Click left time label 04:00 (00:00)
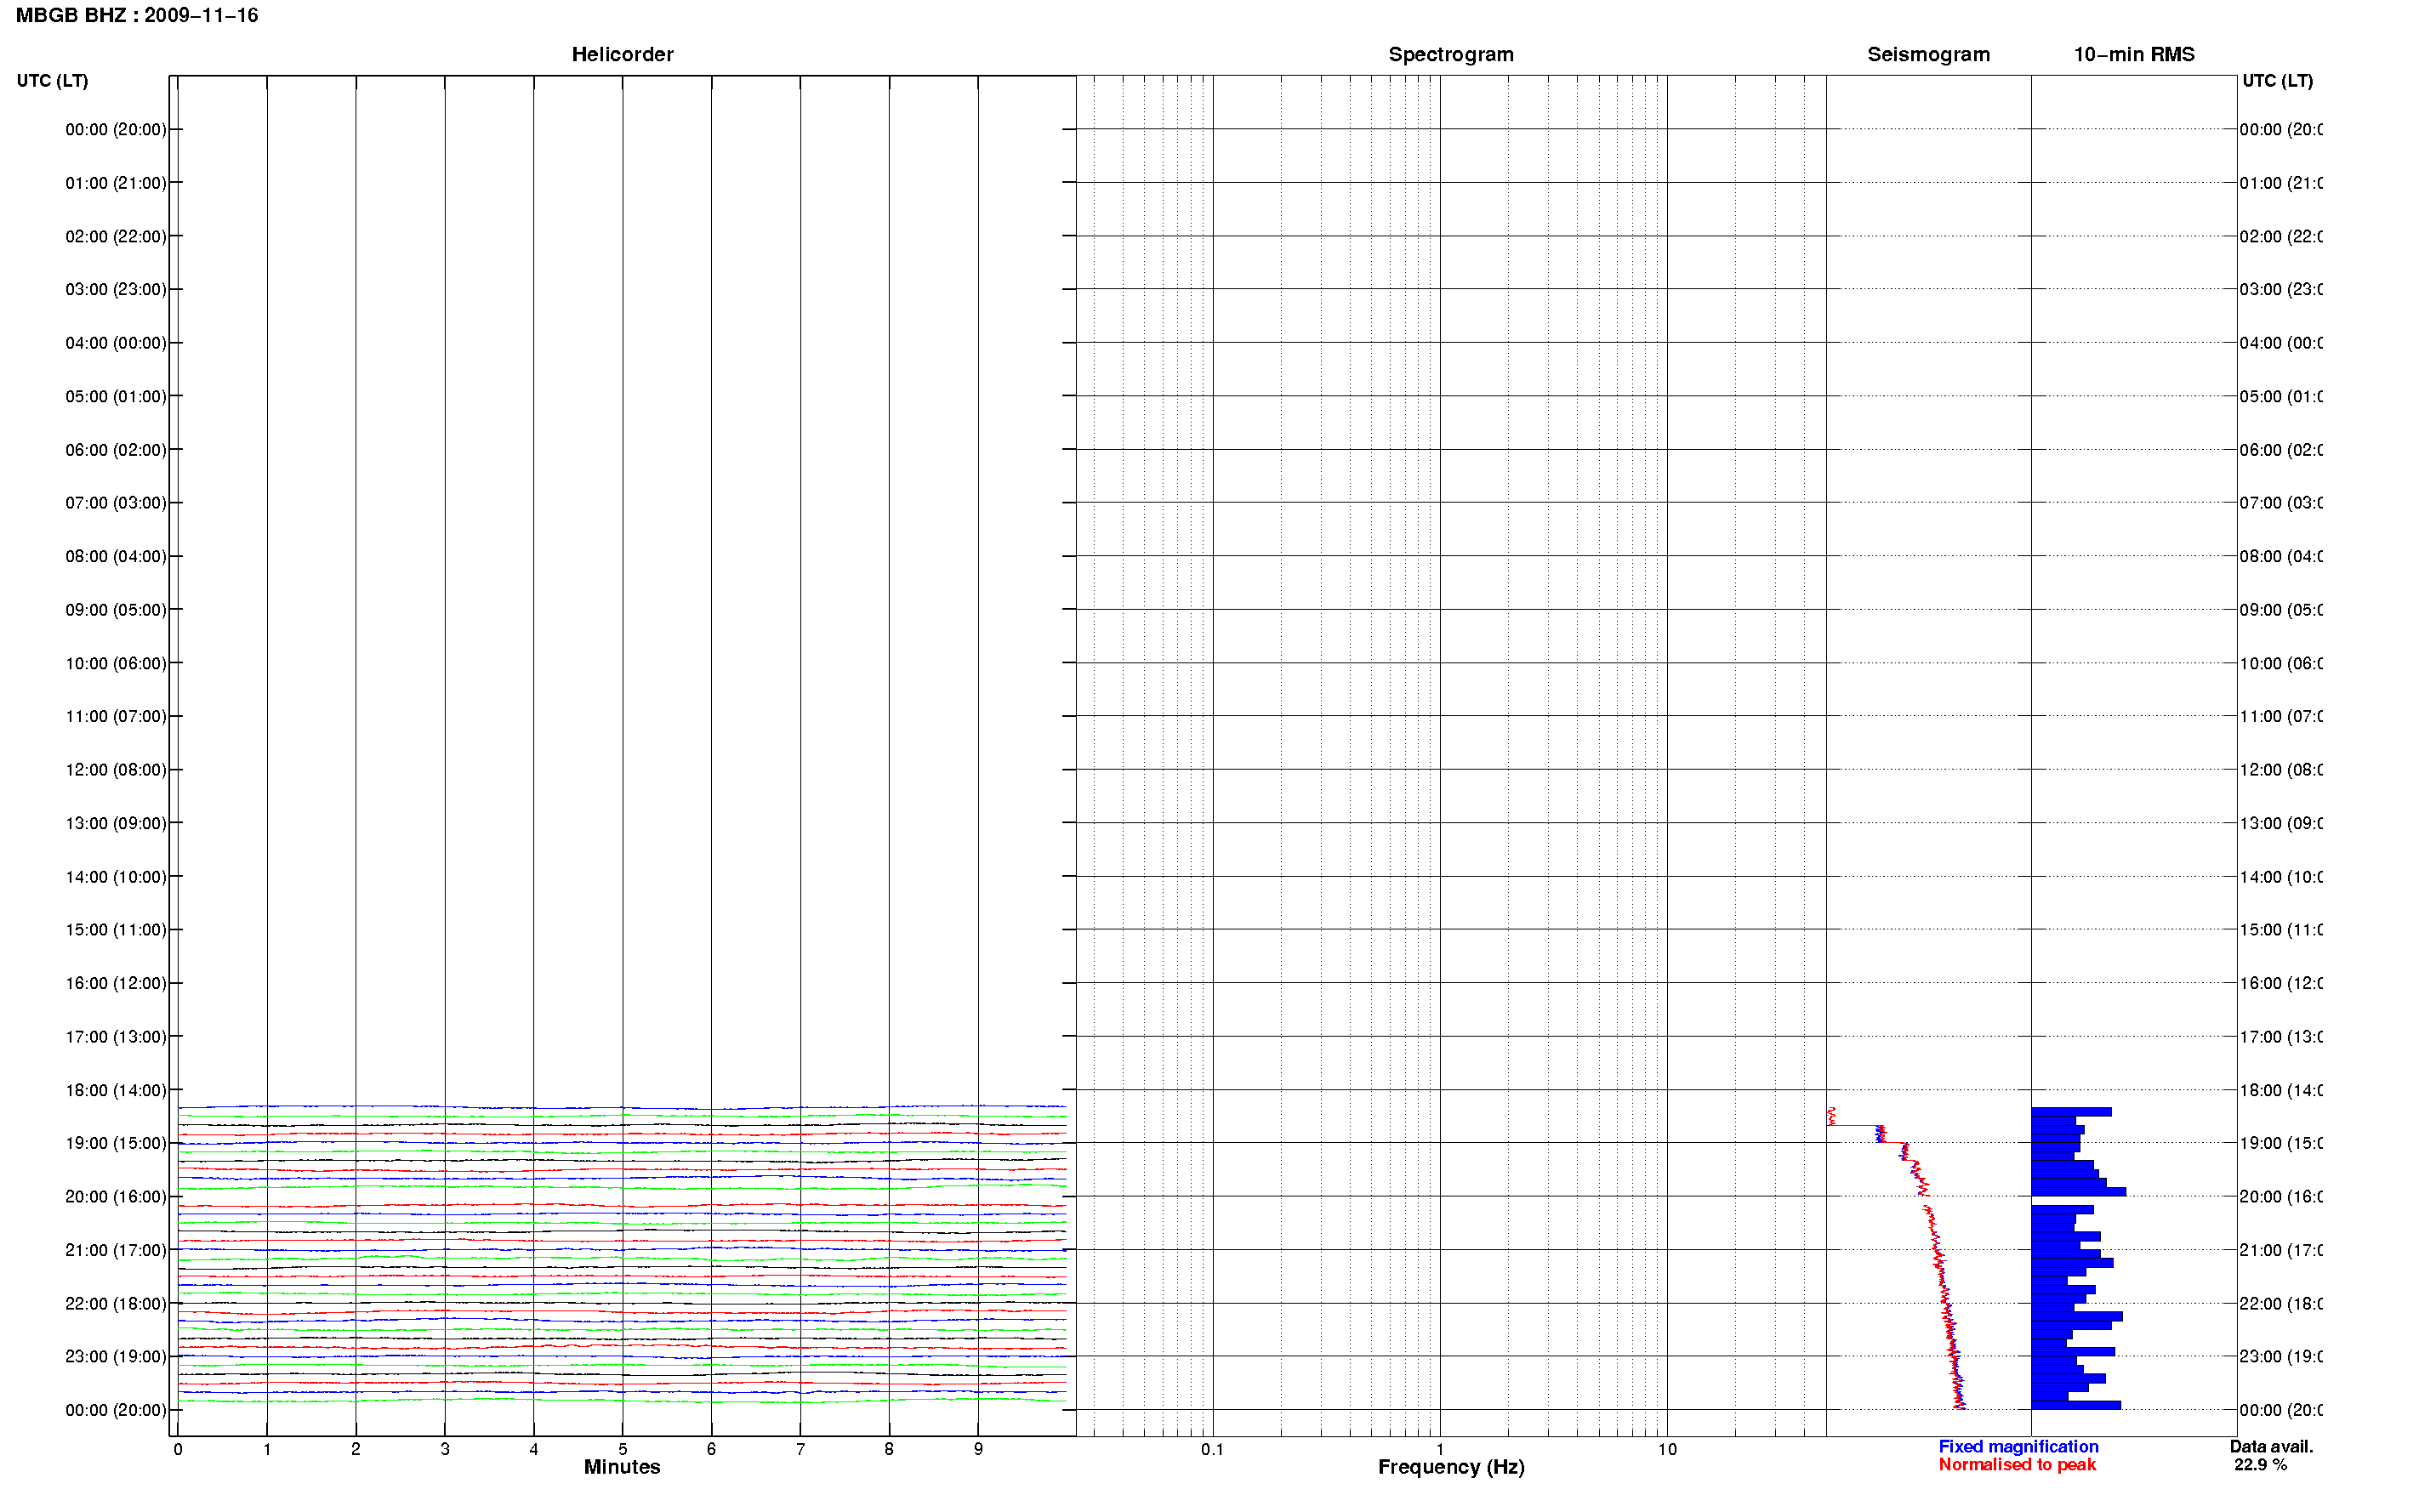The width and height of the screenshot is (2419, 1512). (x=116, y=343)
